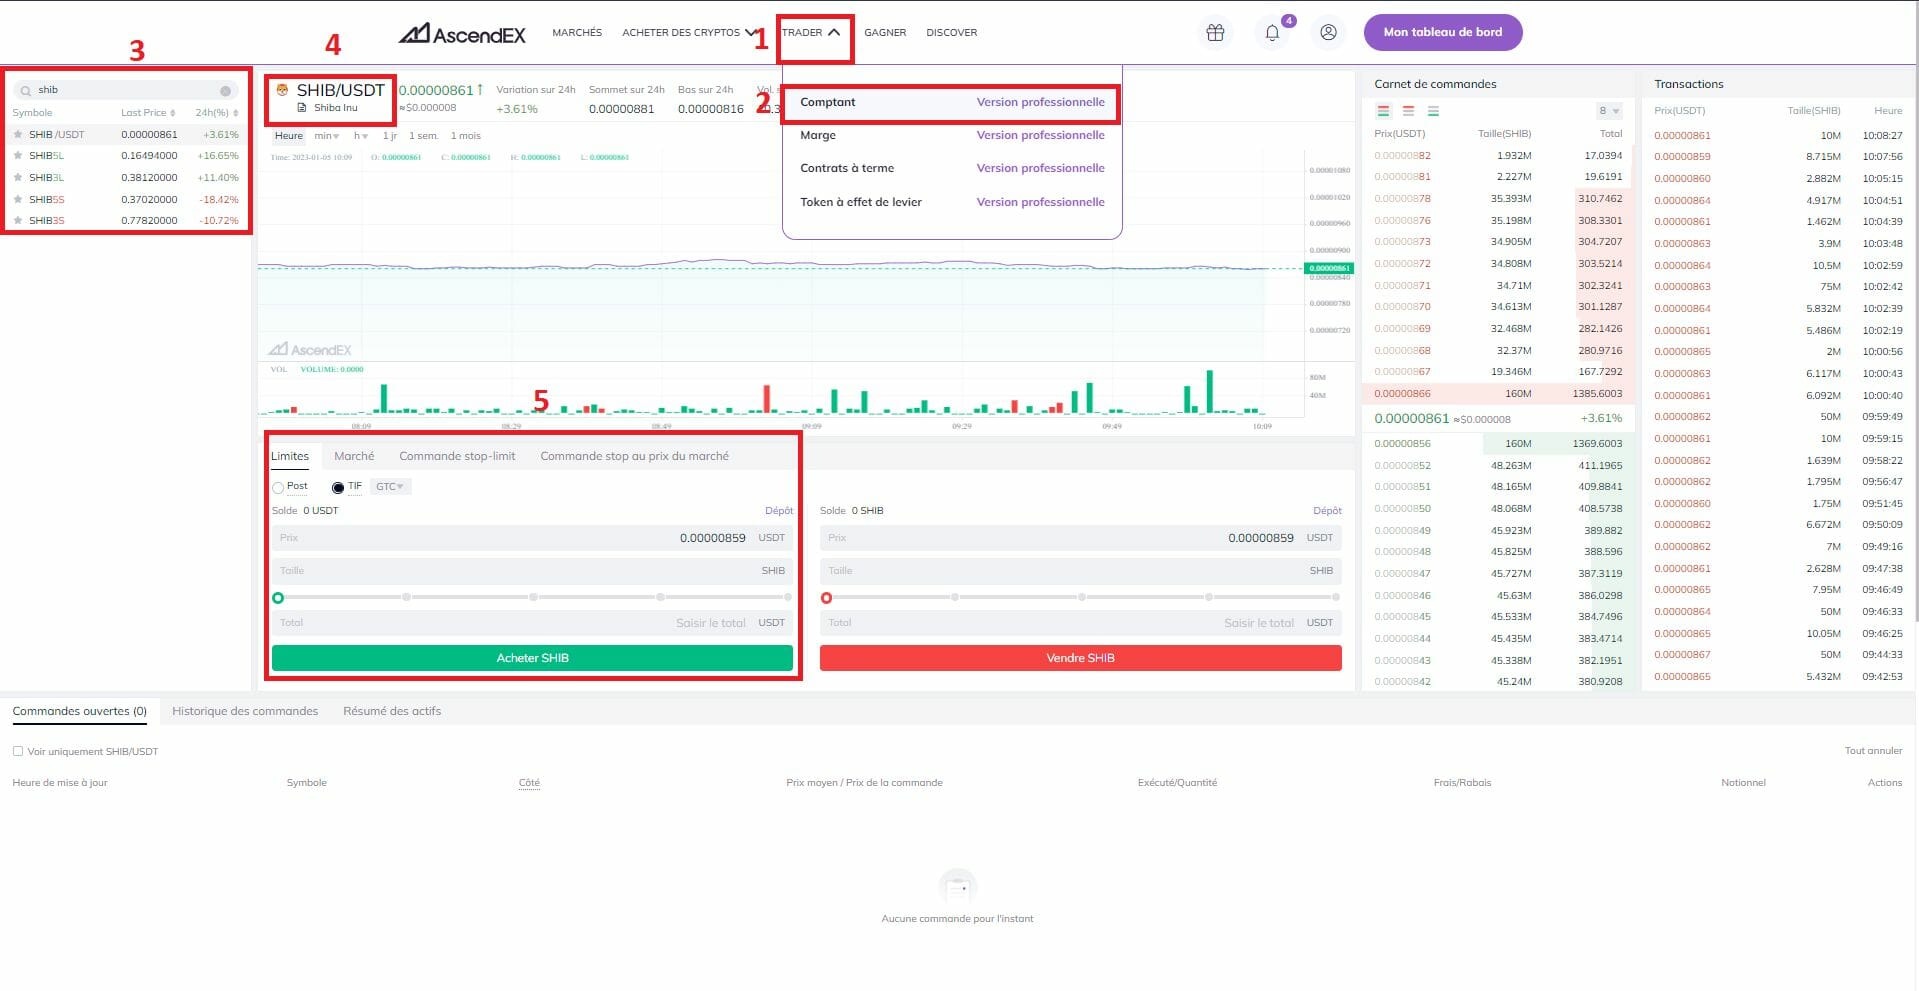Viewport: 1919px width, 991px height.
Task: Click the Acheter SHIB button
Action: click(x=532, y=658)
